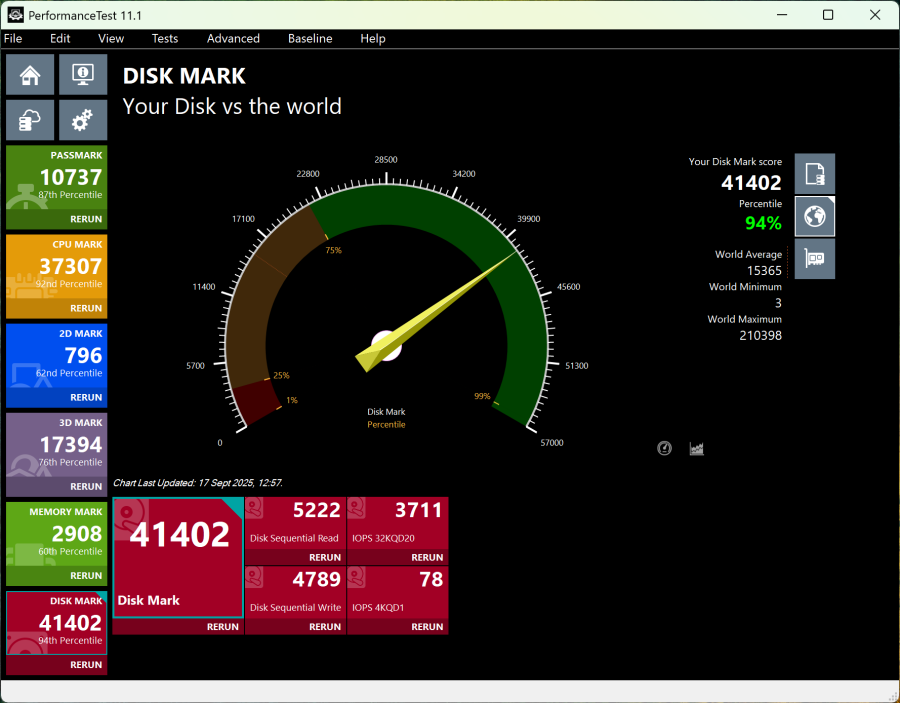
Task: Select the 3D Mark score tile
Action: click(56, 445)
